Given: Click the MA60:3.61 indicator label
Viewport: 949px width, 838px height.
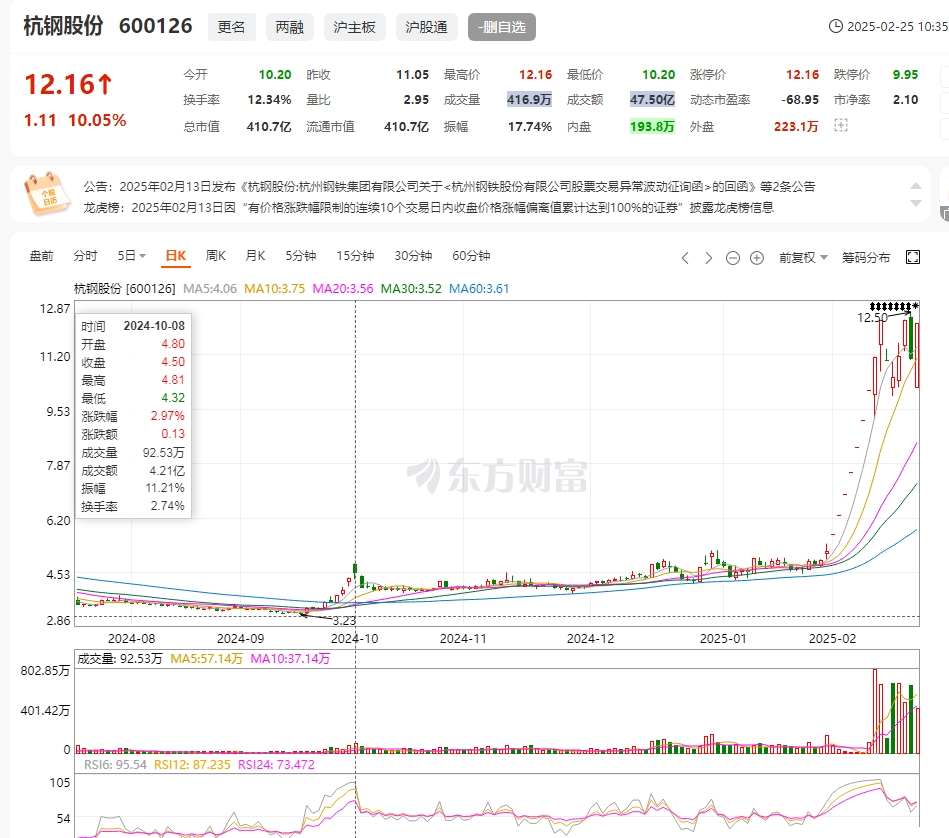Looking at the screenshot, I should point(479,289).
